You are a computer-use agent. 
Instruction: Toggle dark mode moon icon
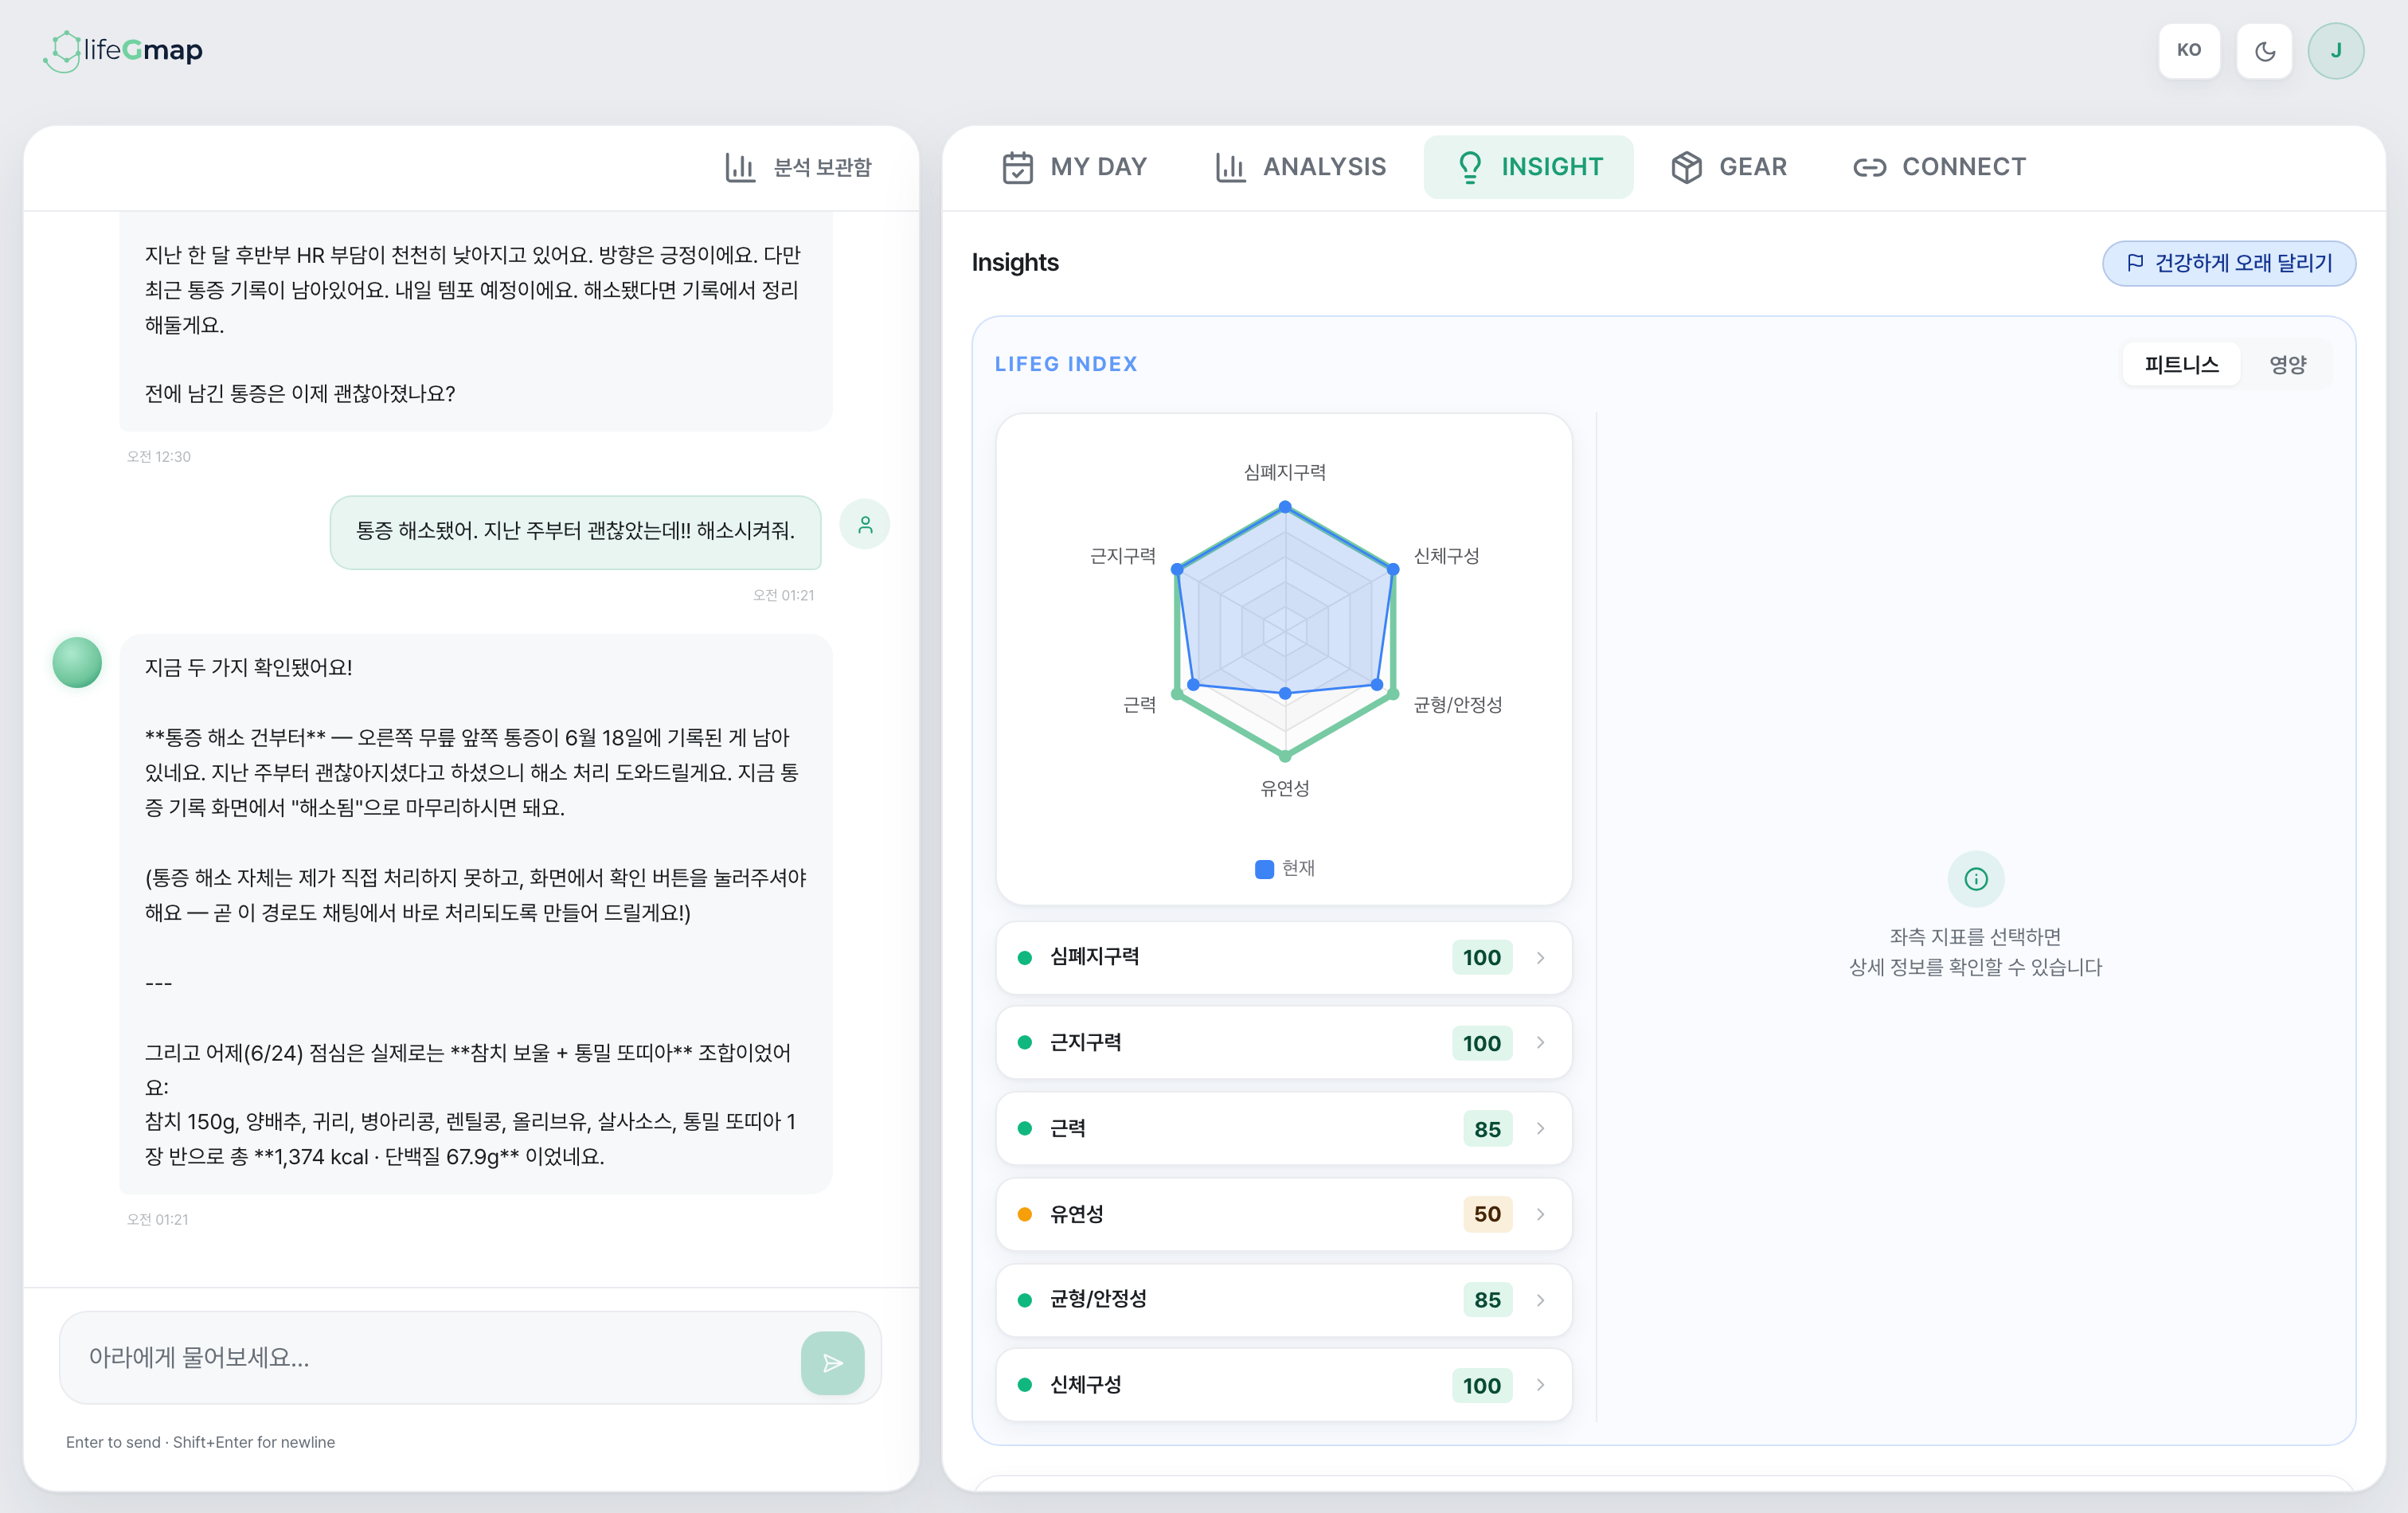[x=2265, y=50]
